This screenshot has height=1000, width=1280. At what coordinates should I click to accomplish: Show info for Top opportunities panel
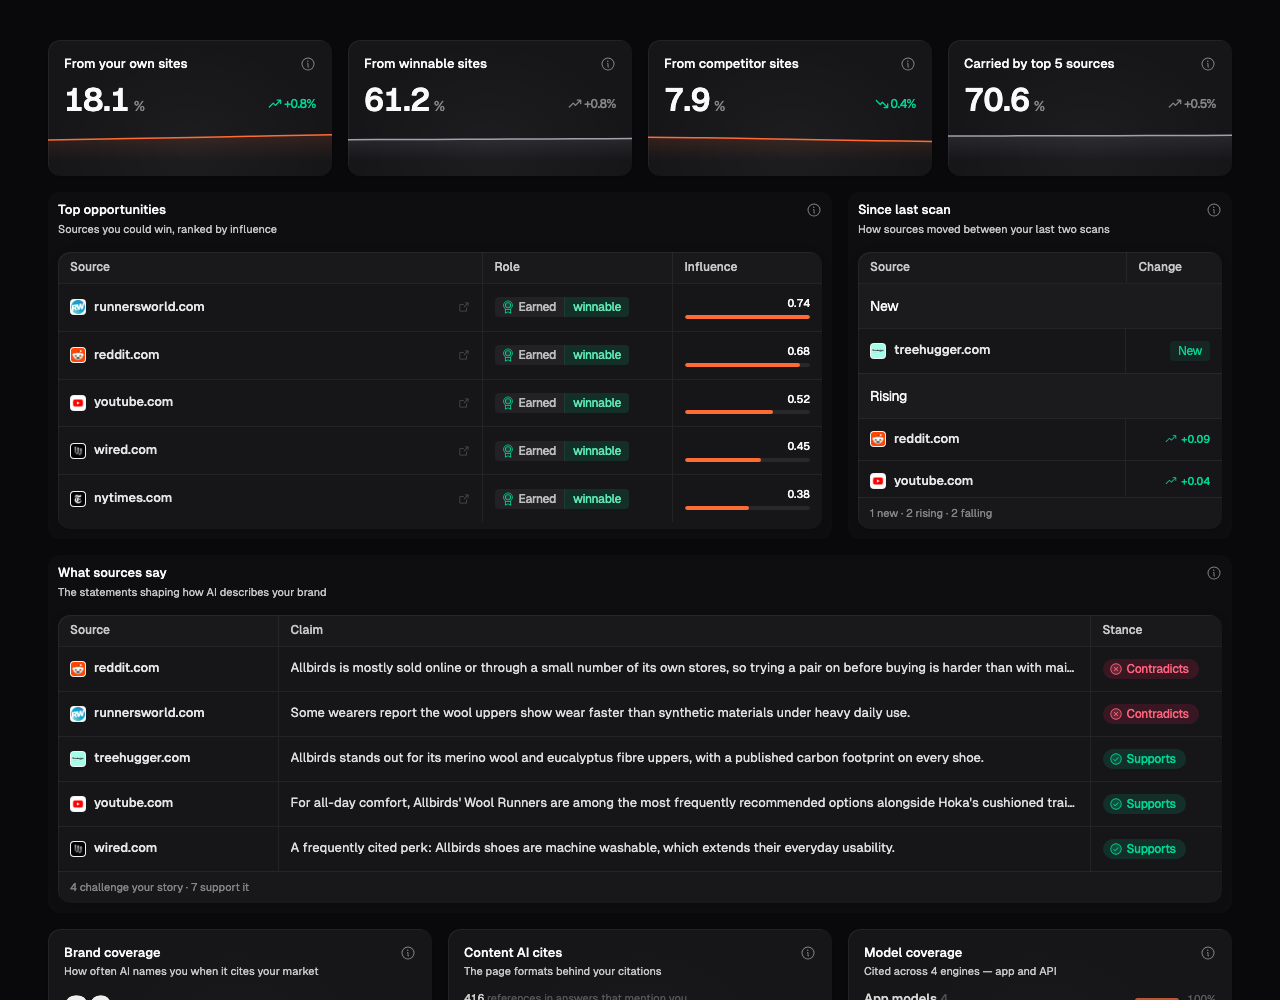pos(814,210)
